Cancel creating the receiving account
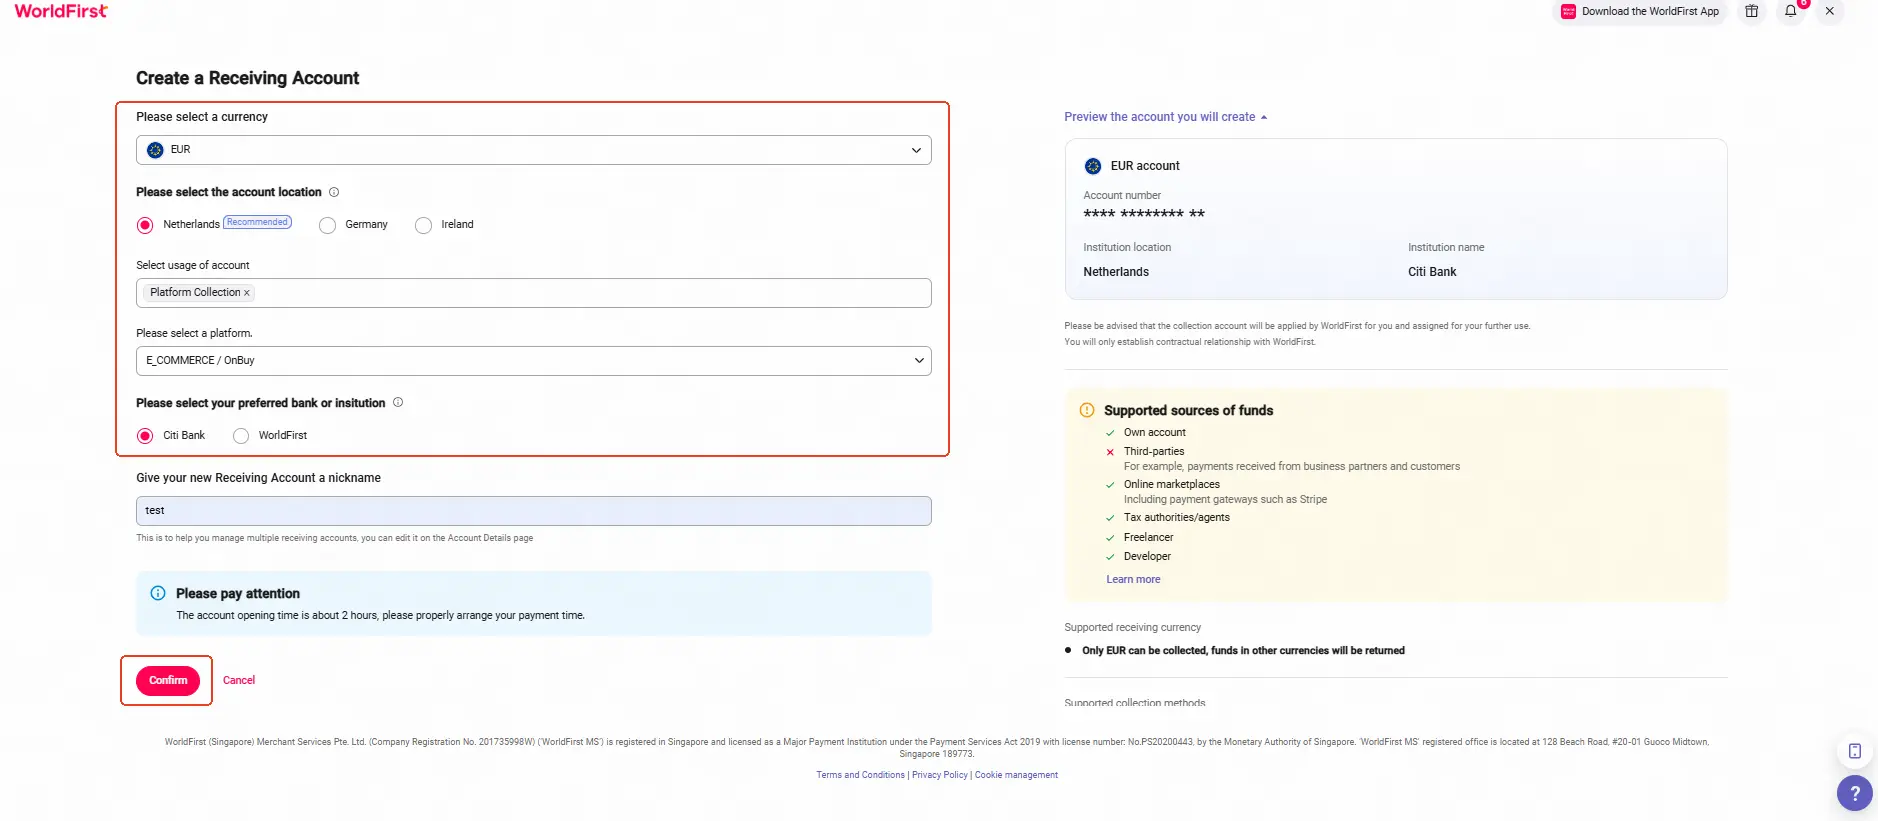1878x821 pixels. pyautogui.click(x=239, y=680)
